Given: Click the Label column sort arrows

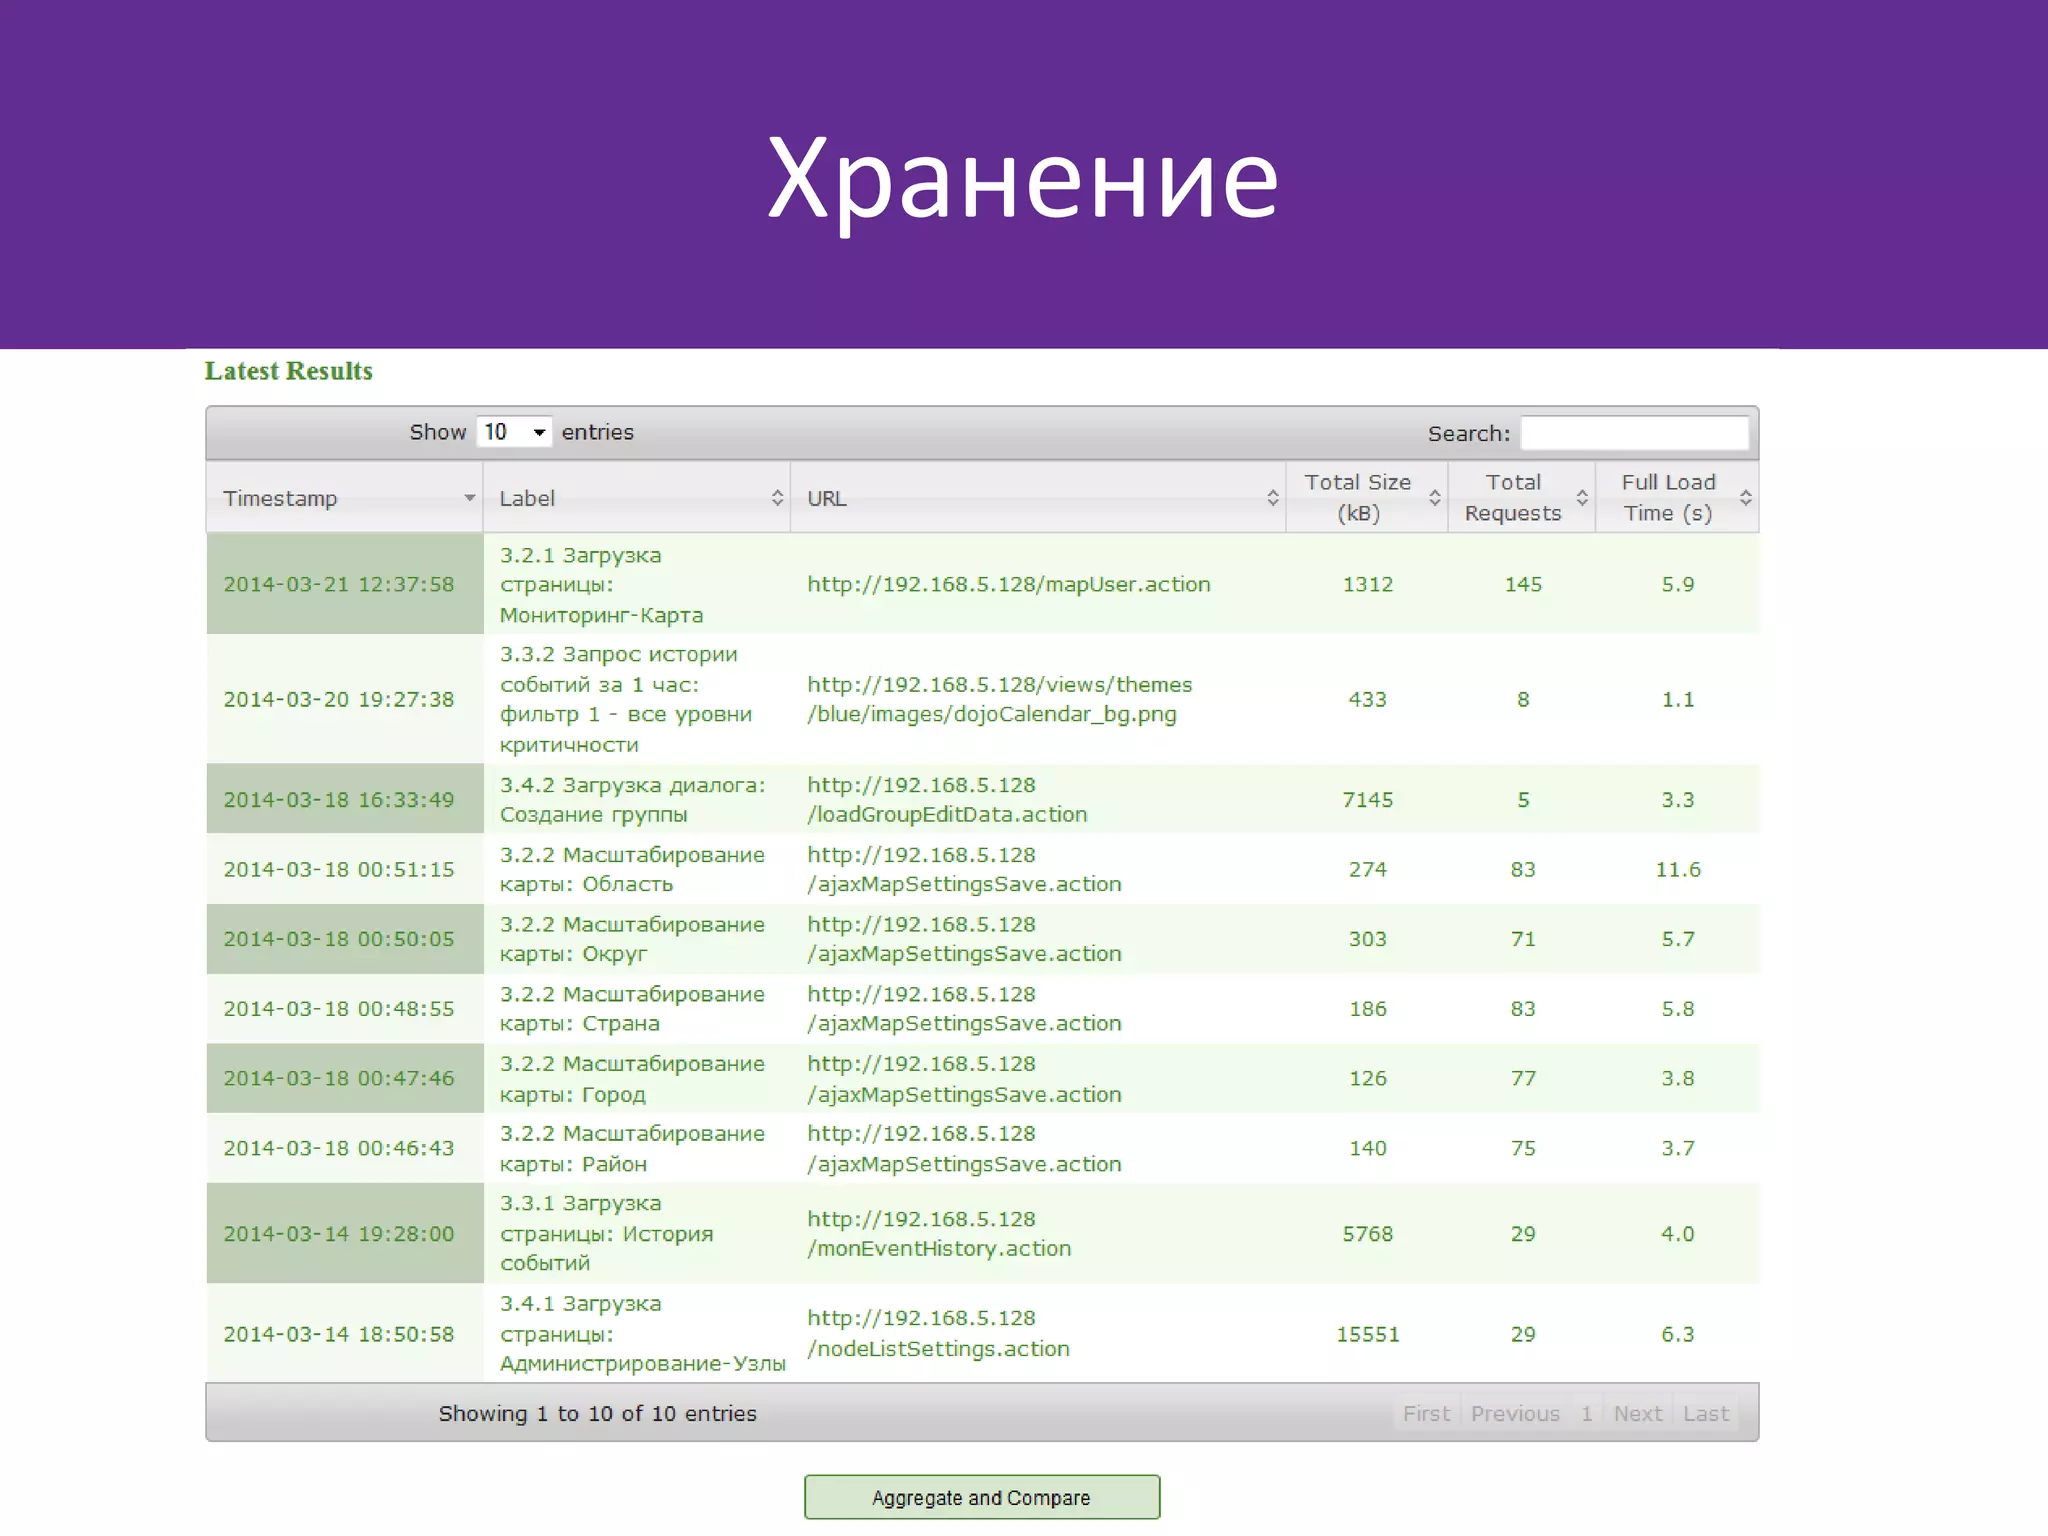Looking at the screenshot, I should [777, 497].
